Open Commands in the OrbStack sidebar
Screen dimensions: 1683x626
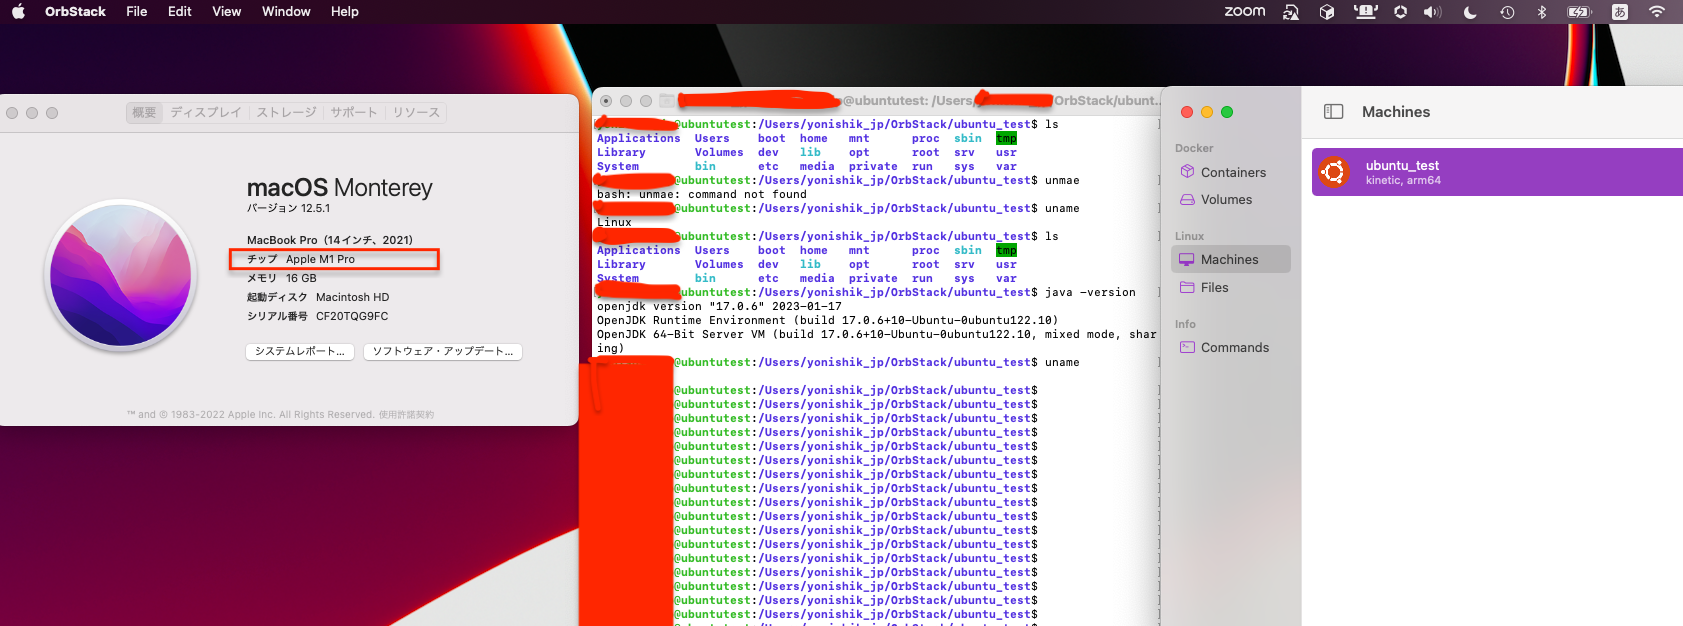pyautogui.click(x=1231, y=347)
